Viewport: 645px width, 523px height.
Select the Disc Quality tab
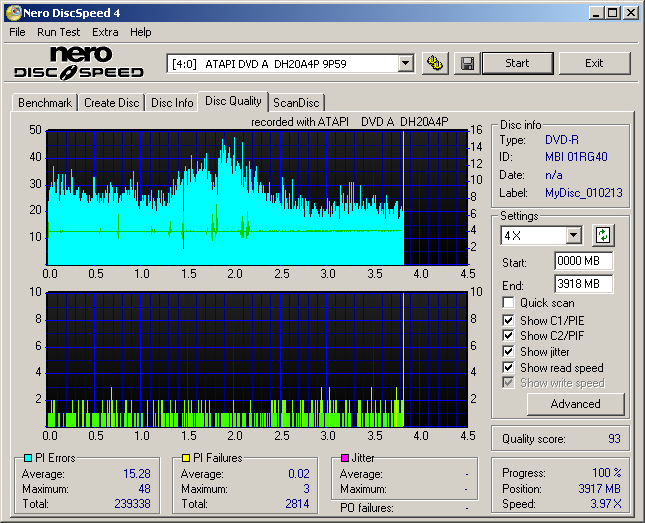point(233,101)
